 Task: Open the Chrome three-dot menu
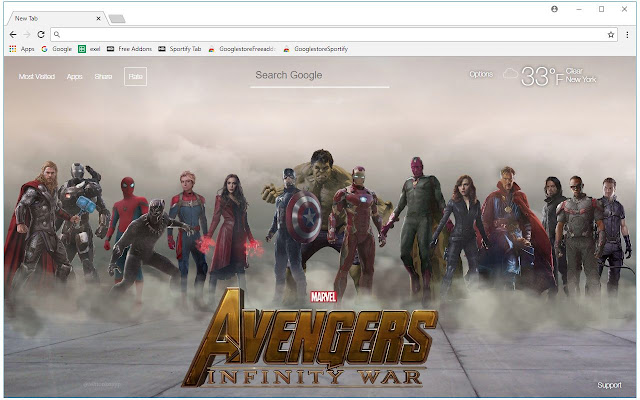(x=627, y=35)
